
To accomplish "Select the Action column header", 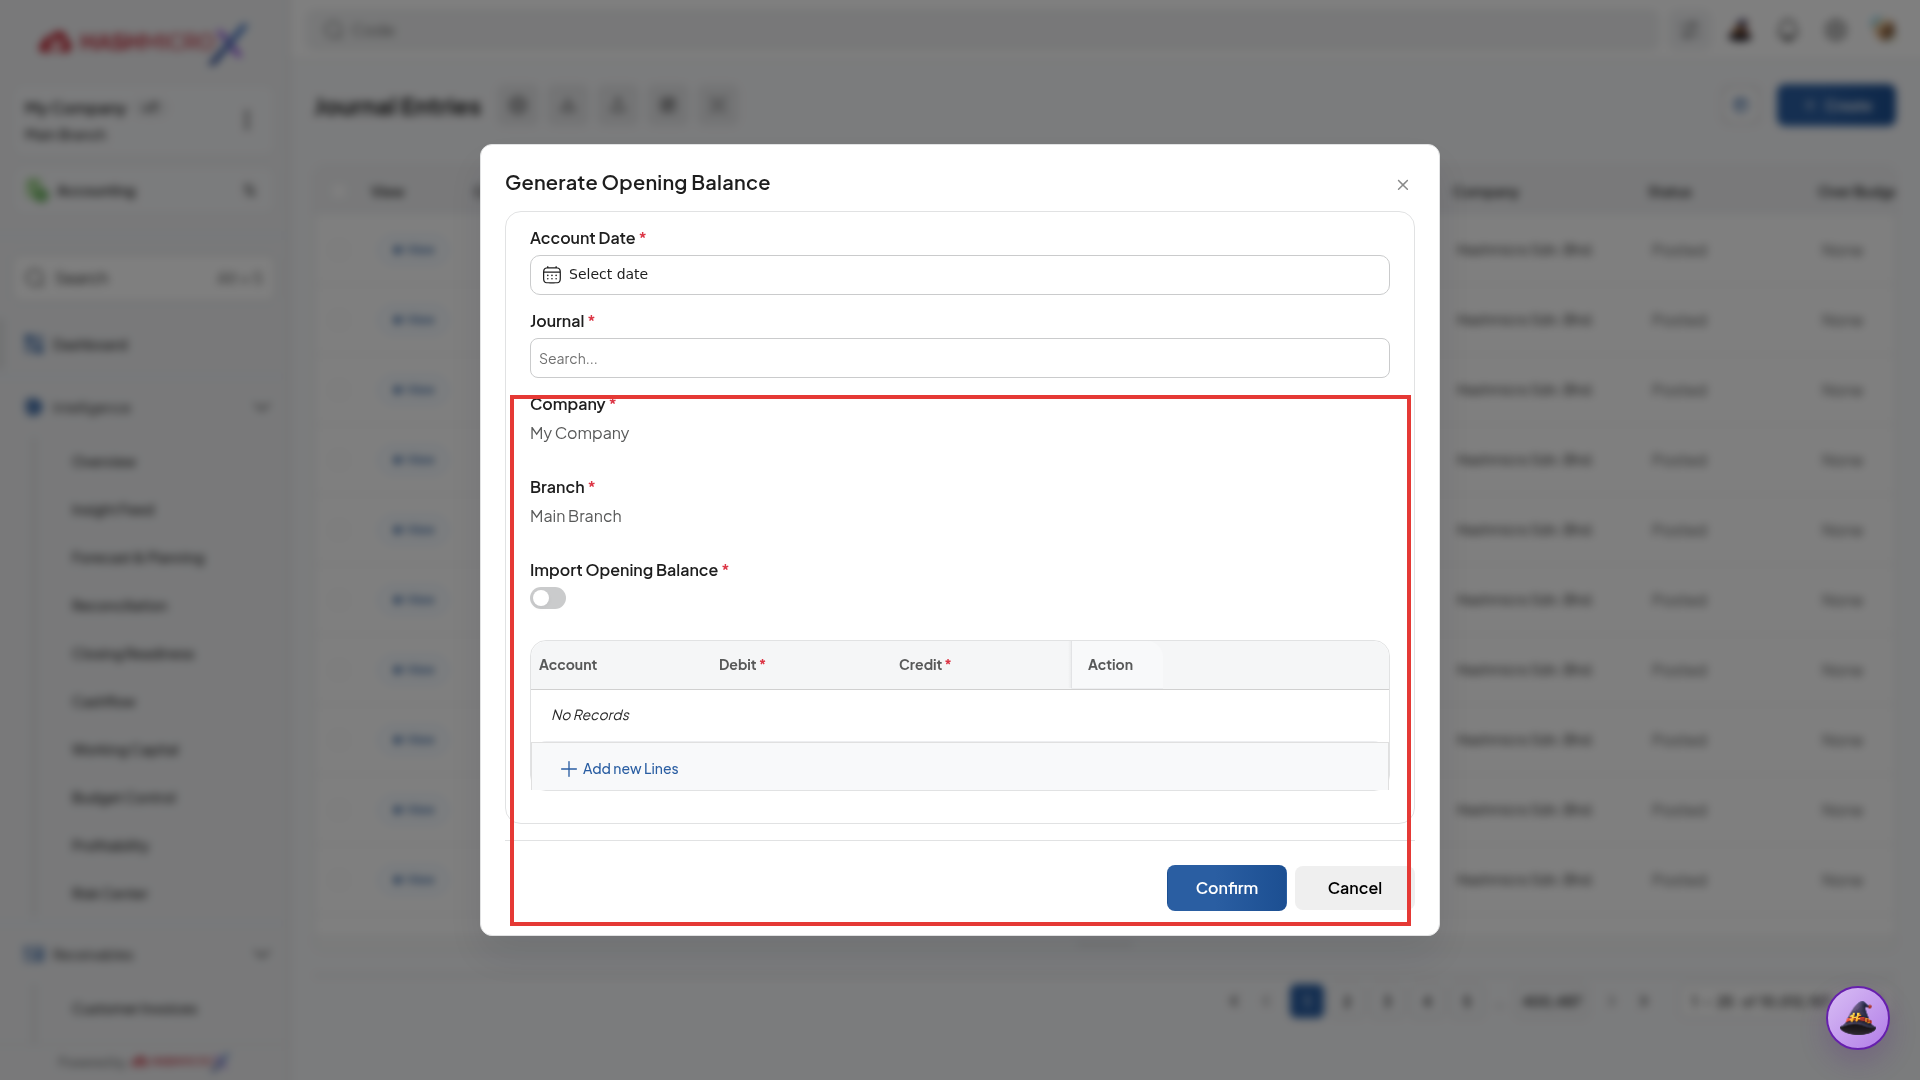I will (1110, 665).
